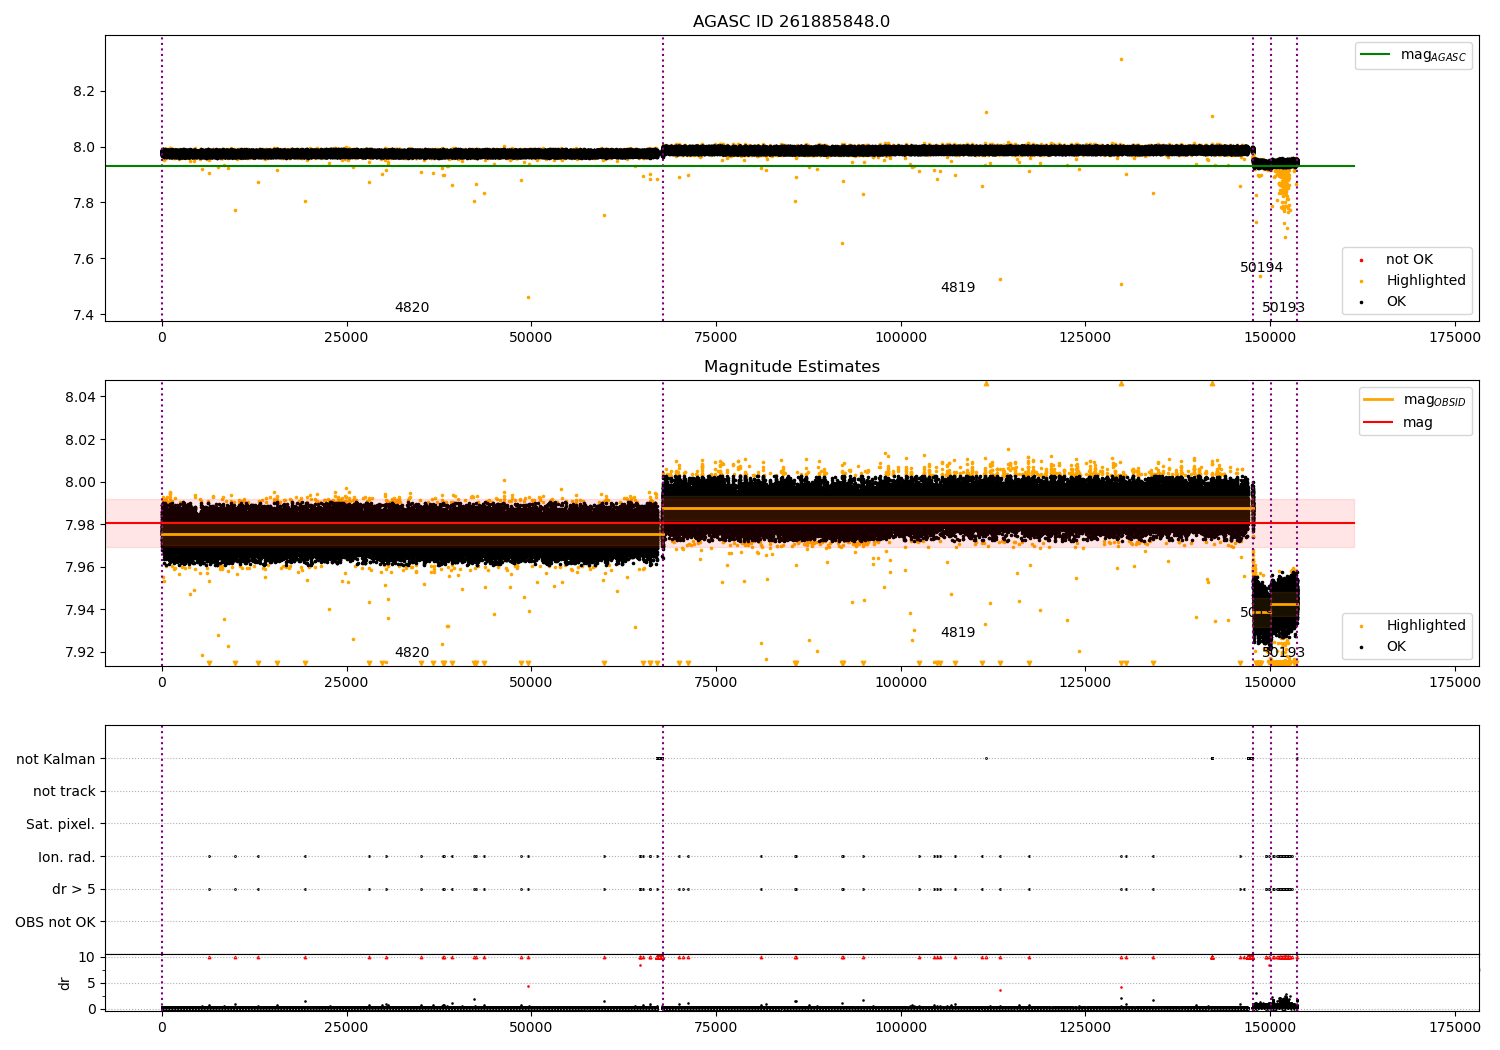Click '25000' x-axis tick under top plot
This screenshot has height=1050, width=1500.
pyautogui.click(x=347, y=338)
